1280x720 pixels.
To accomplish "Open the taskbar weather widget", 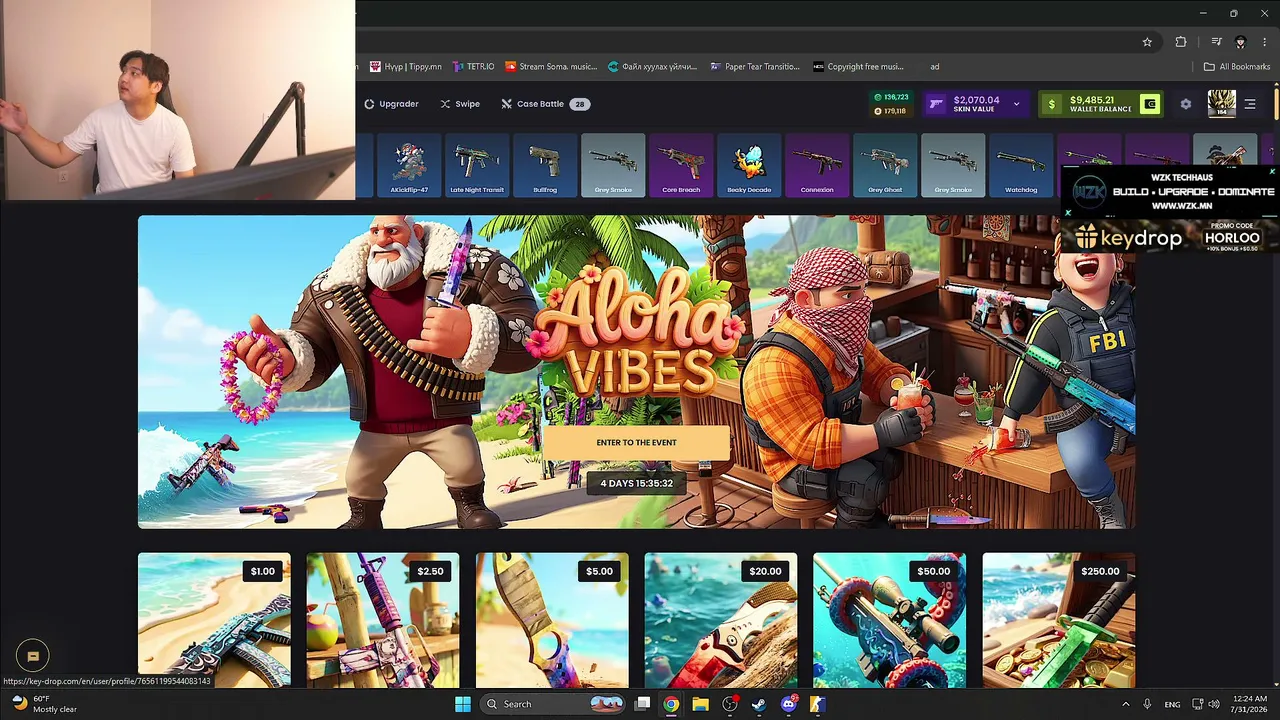I will point(44,704).
